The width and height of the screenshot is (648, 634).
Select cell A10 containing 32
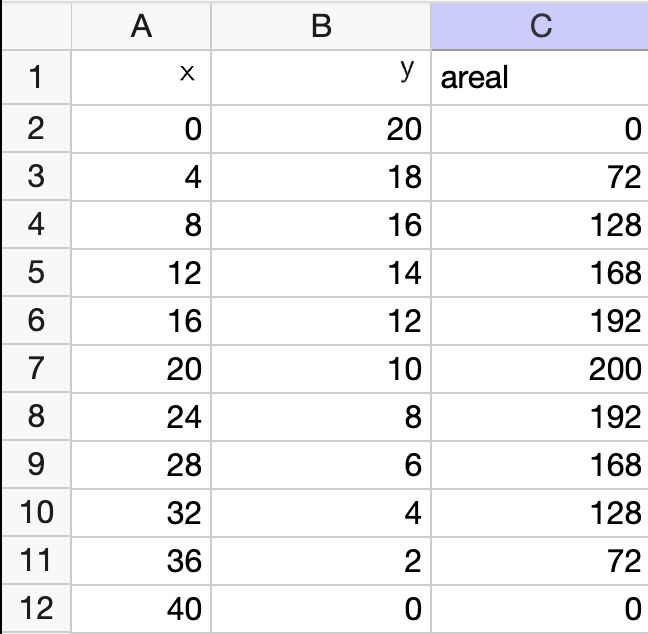pos(141,512)
